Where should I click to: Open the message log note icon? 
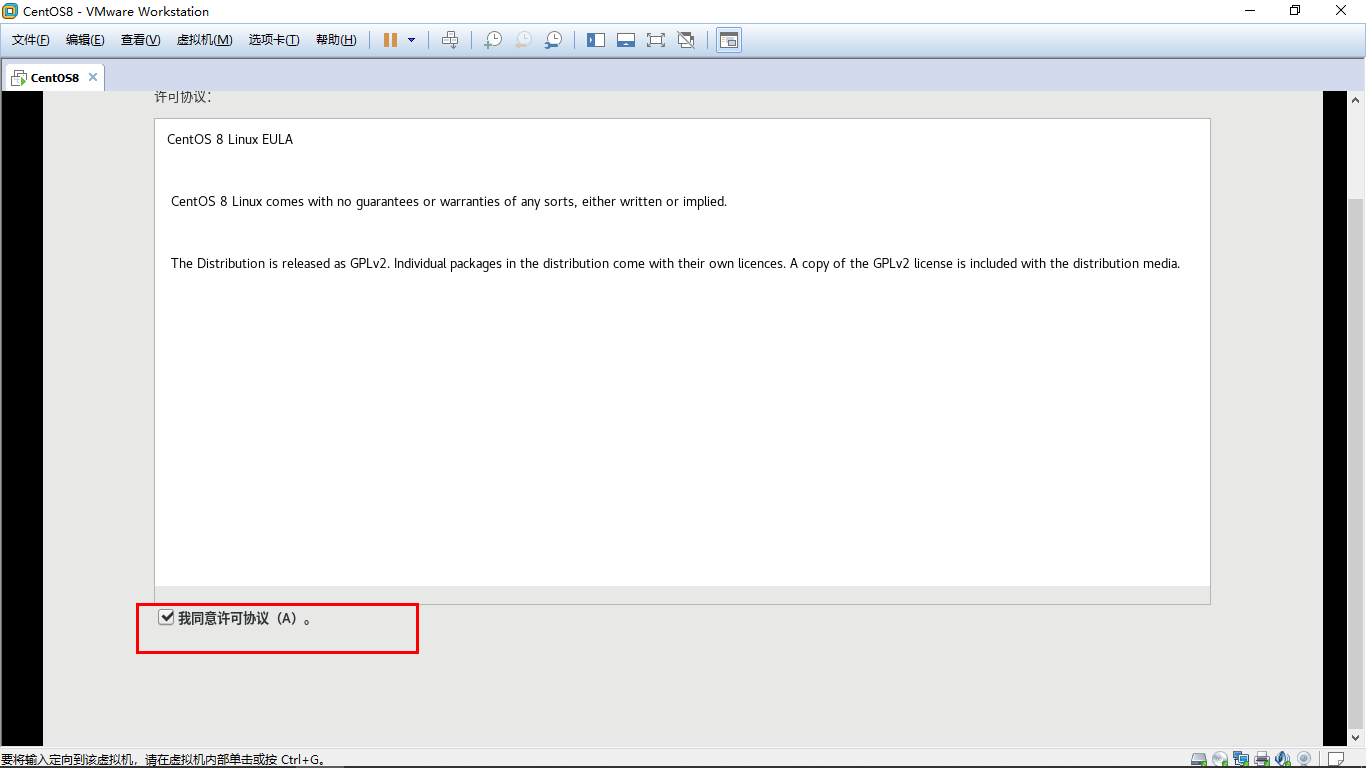1335,759
